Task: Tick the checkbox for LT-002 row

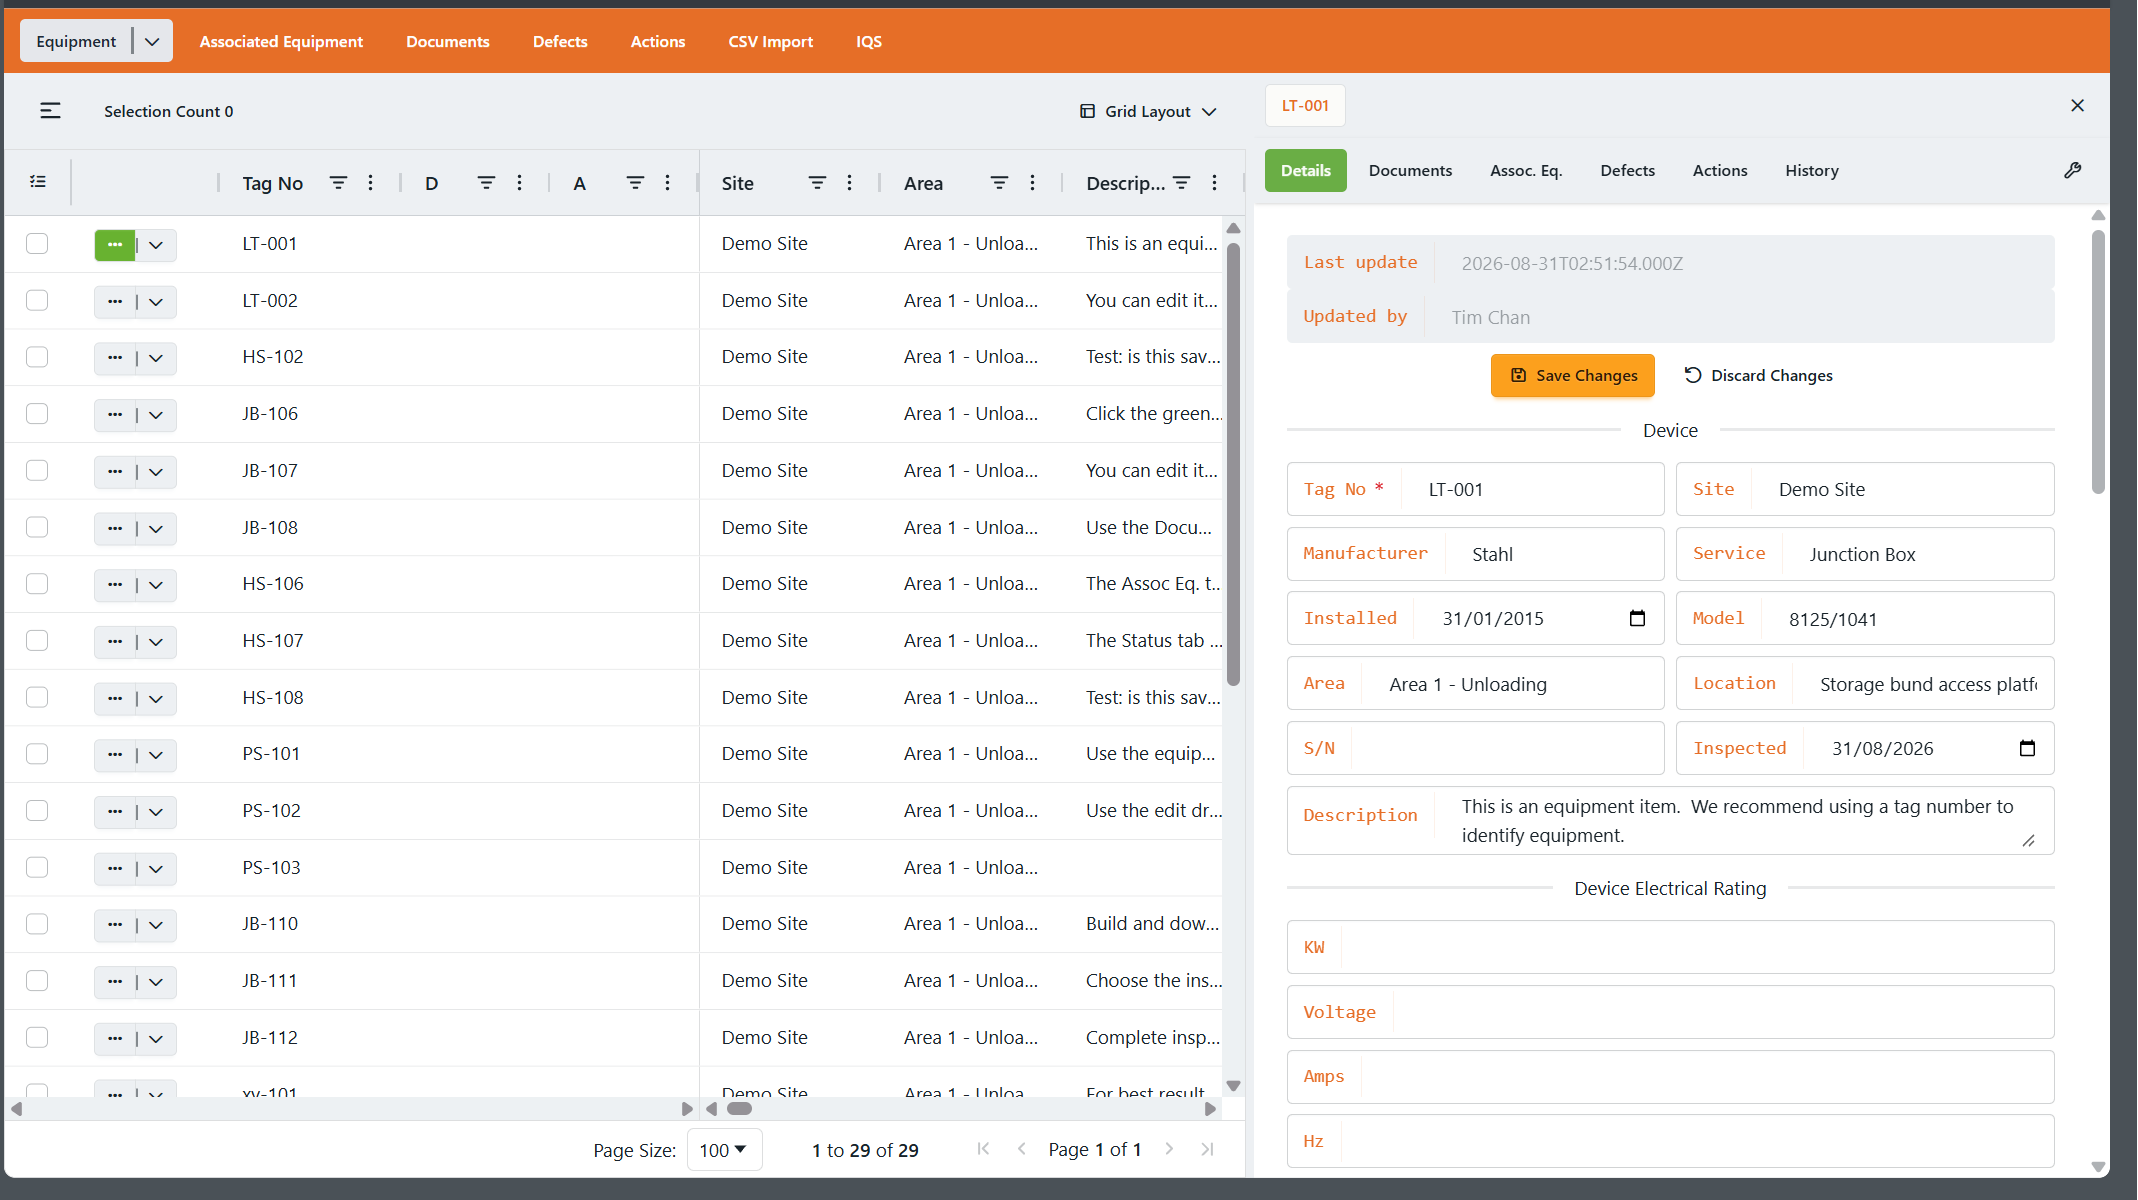Action: pyautogui.click(x=37, y=301)
